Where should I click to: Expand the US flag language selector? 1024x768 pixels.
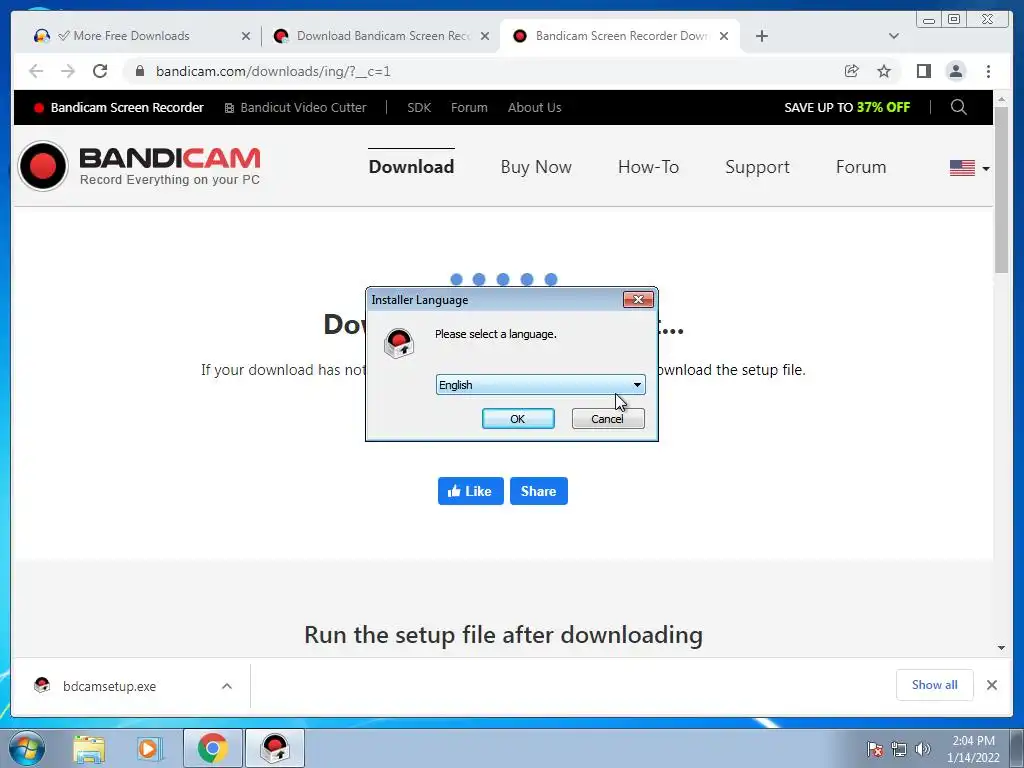[x=969, y=168]
